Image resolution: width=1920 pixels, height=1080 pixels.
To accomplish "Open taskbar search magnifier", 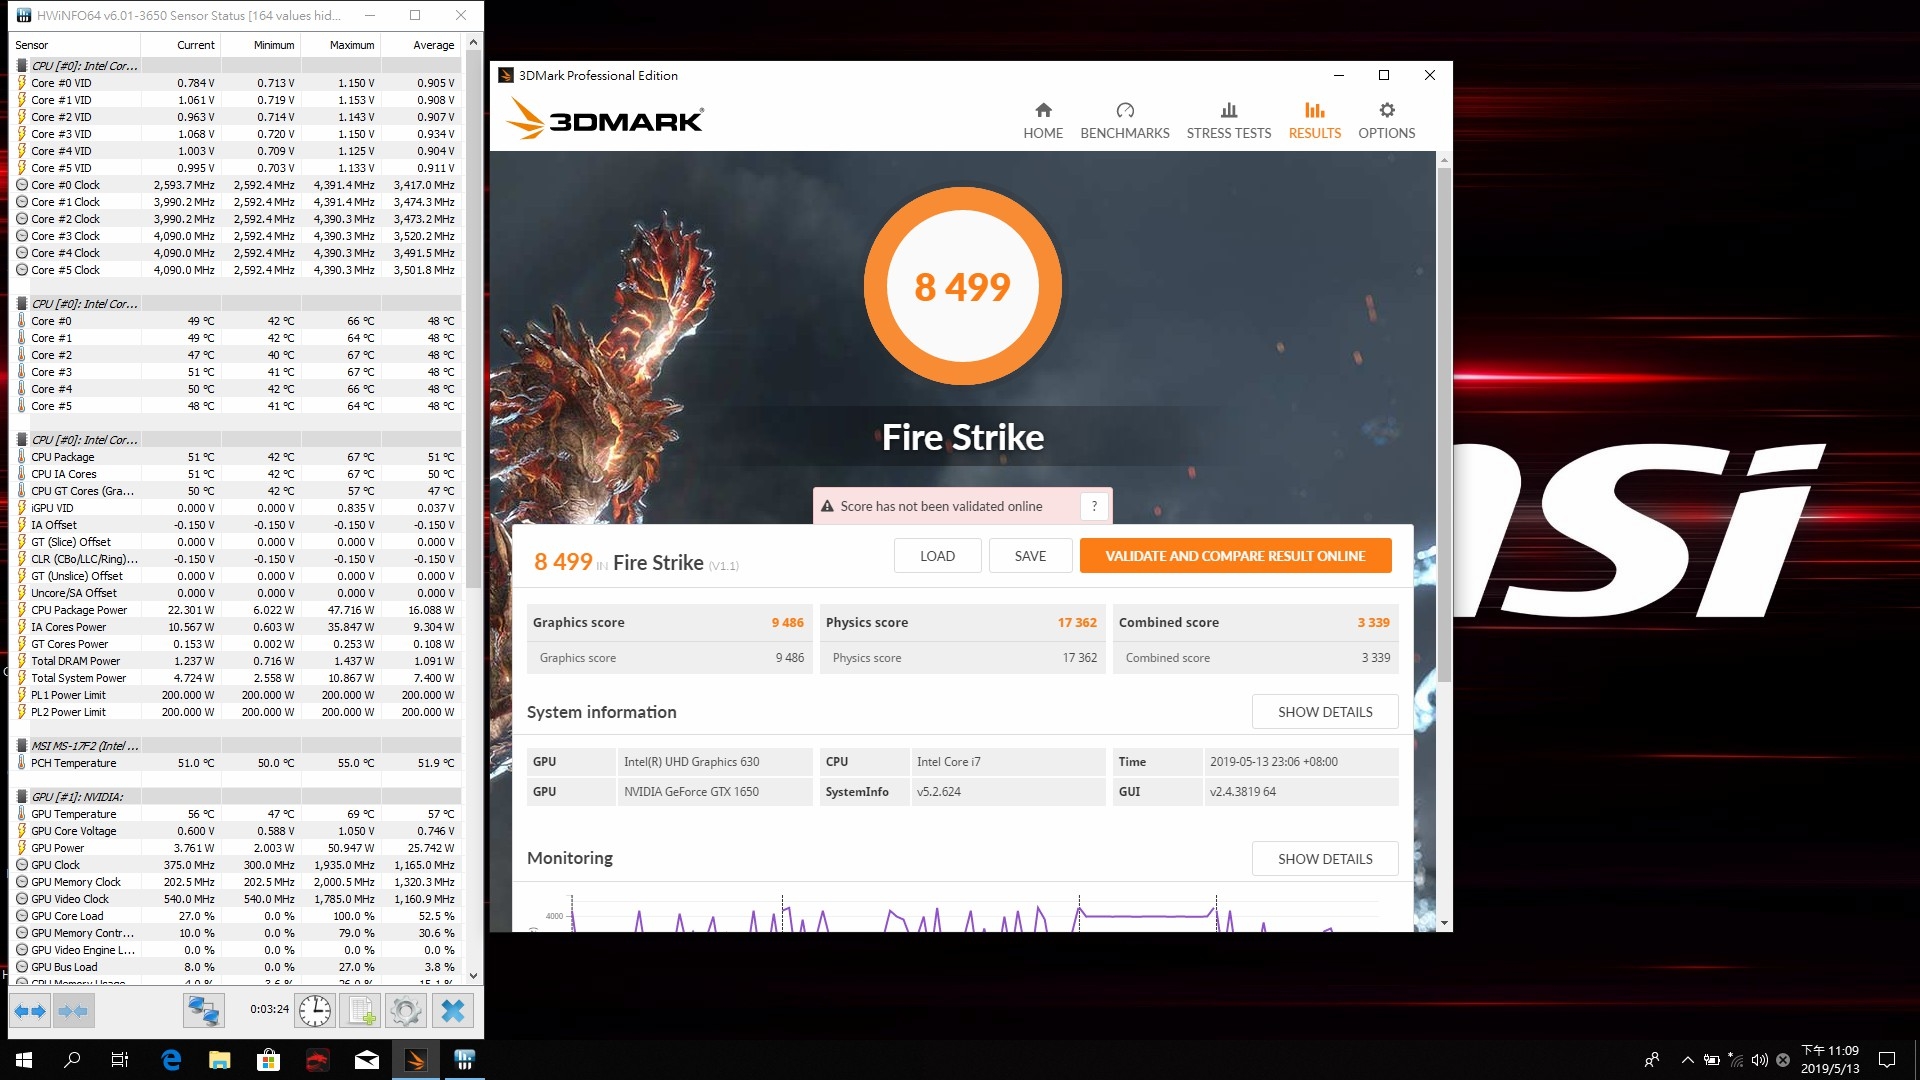I will coord(72,1060).
